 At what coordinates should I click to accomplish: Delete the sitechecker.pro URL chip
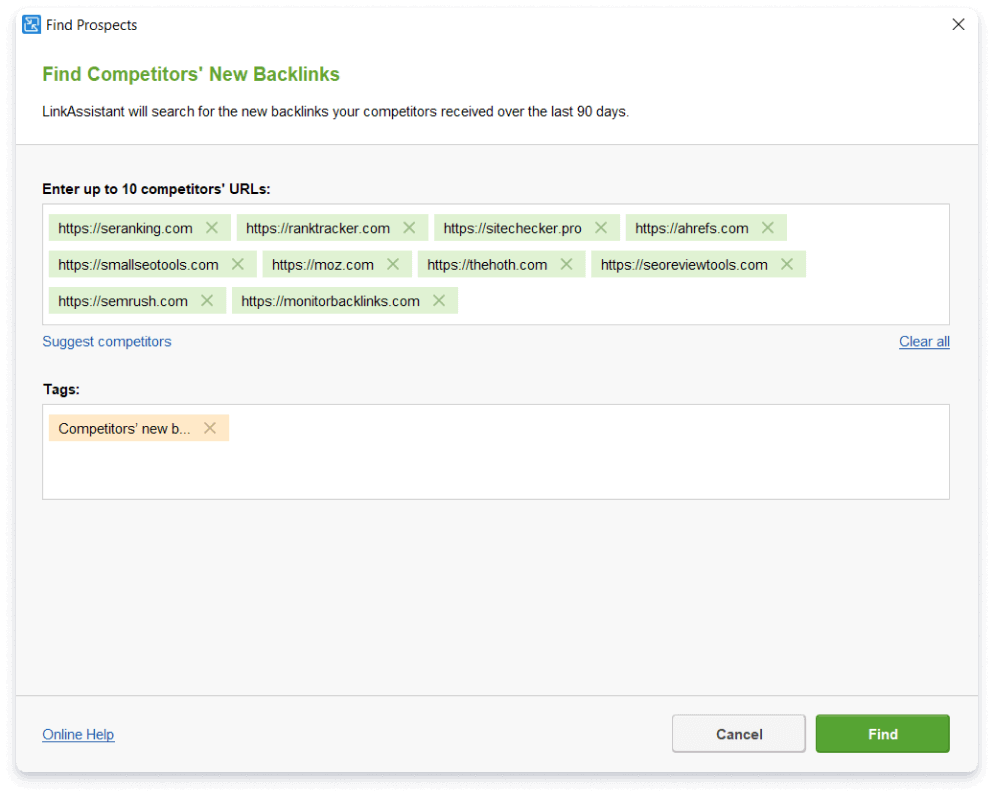pyautogui.click(x=601, y=228)
